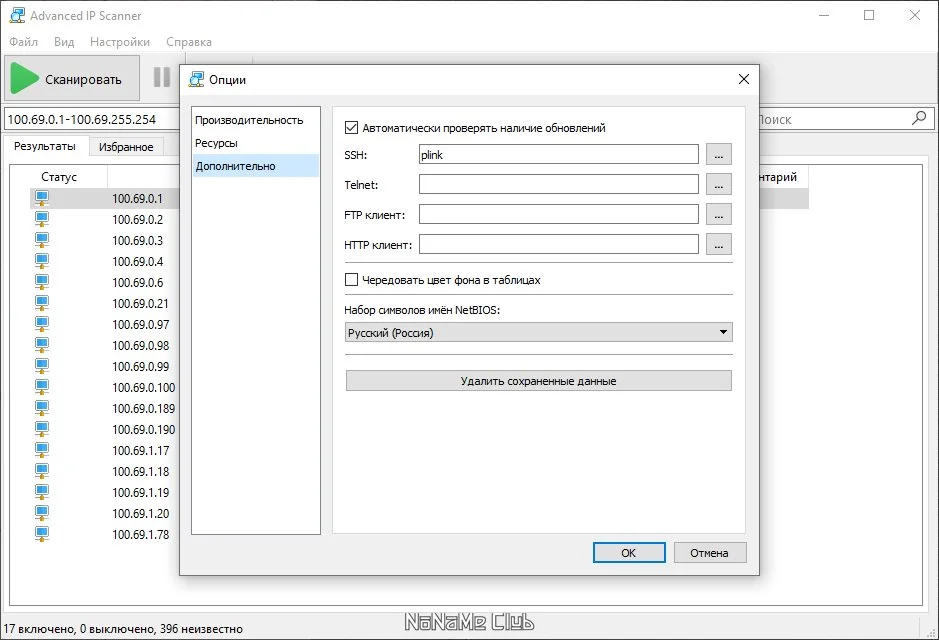Viewport: 939px width, 640px height.
Task: Select Дополнительно in options list
Action: [x=255, y=166]
